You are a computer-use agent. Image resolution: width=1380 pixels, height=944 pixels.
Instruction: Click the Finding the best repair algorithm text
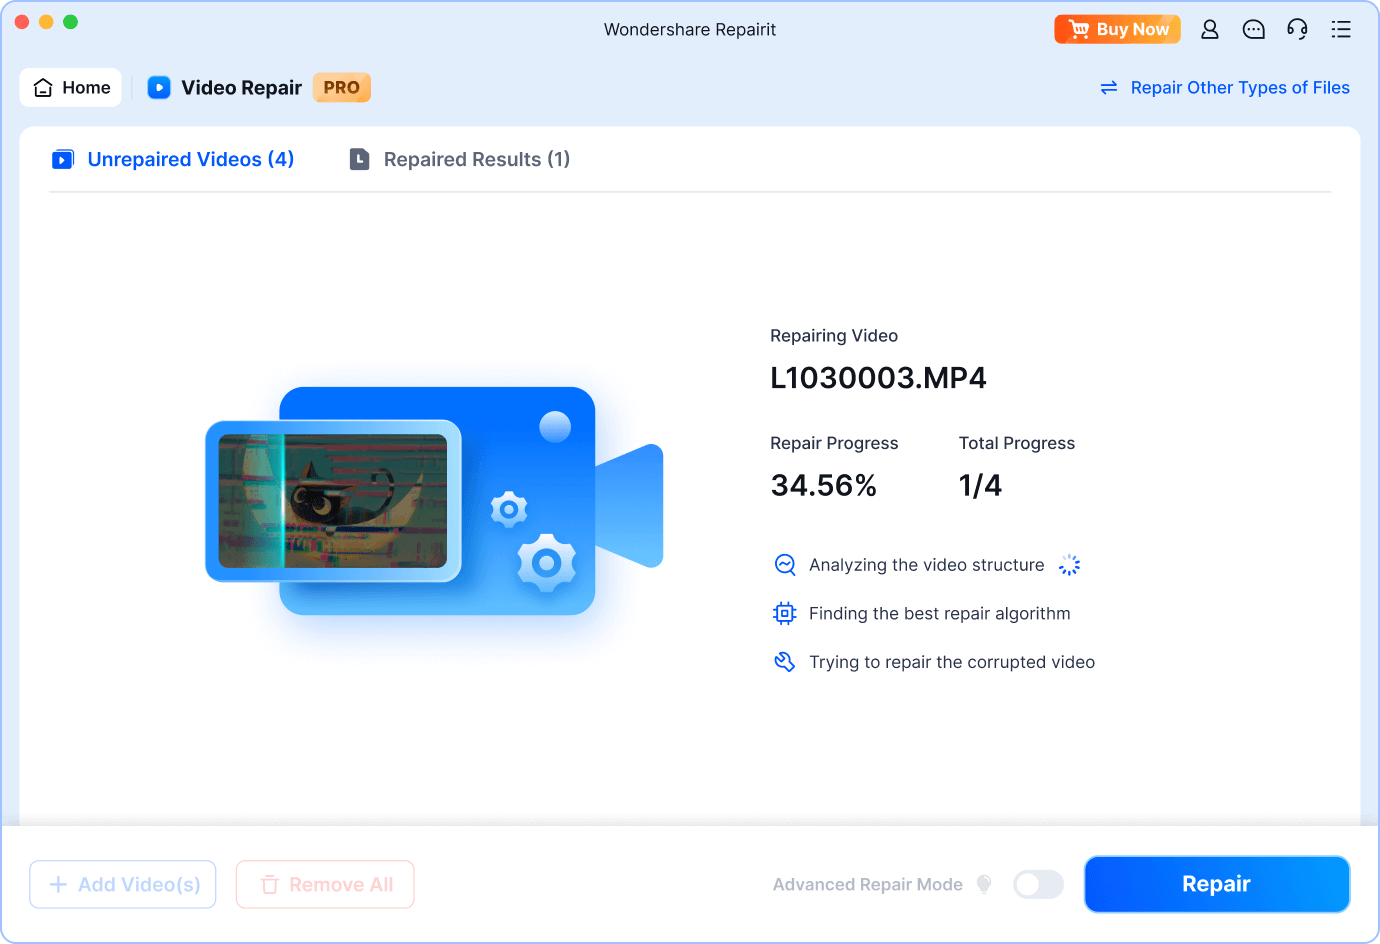939,613
